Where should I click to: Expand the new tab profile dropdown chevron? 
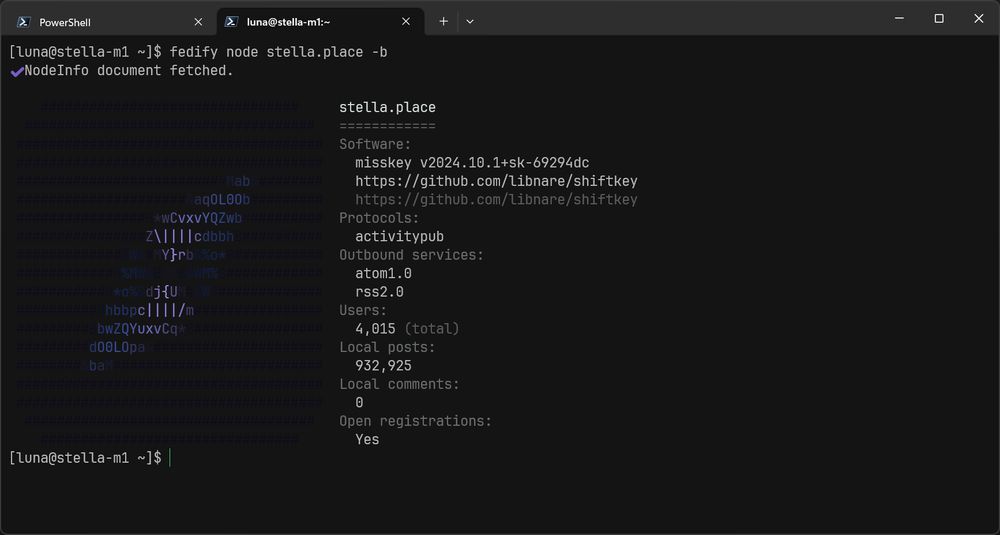[x=470, y=21]
